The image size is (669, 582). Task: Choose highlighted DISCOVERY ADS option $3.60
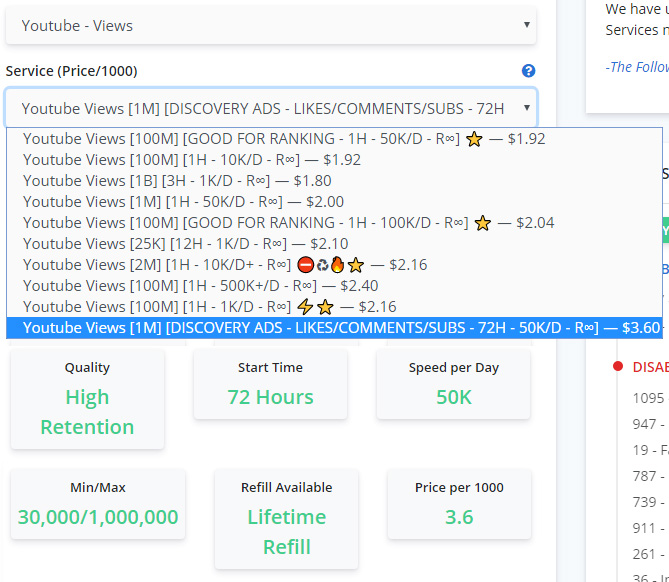click(x=334, y=327)
